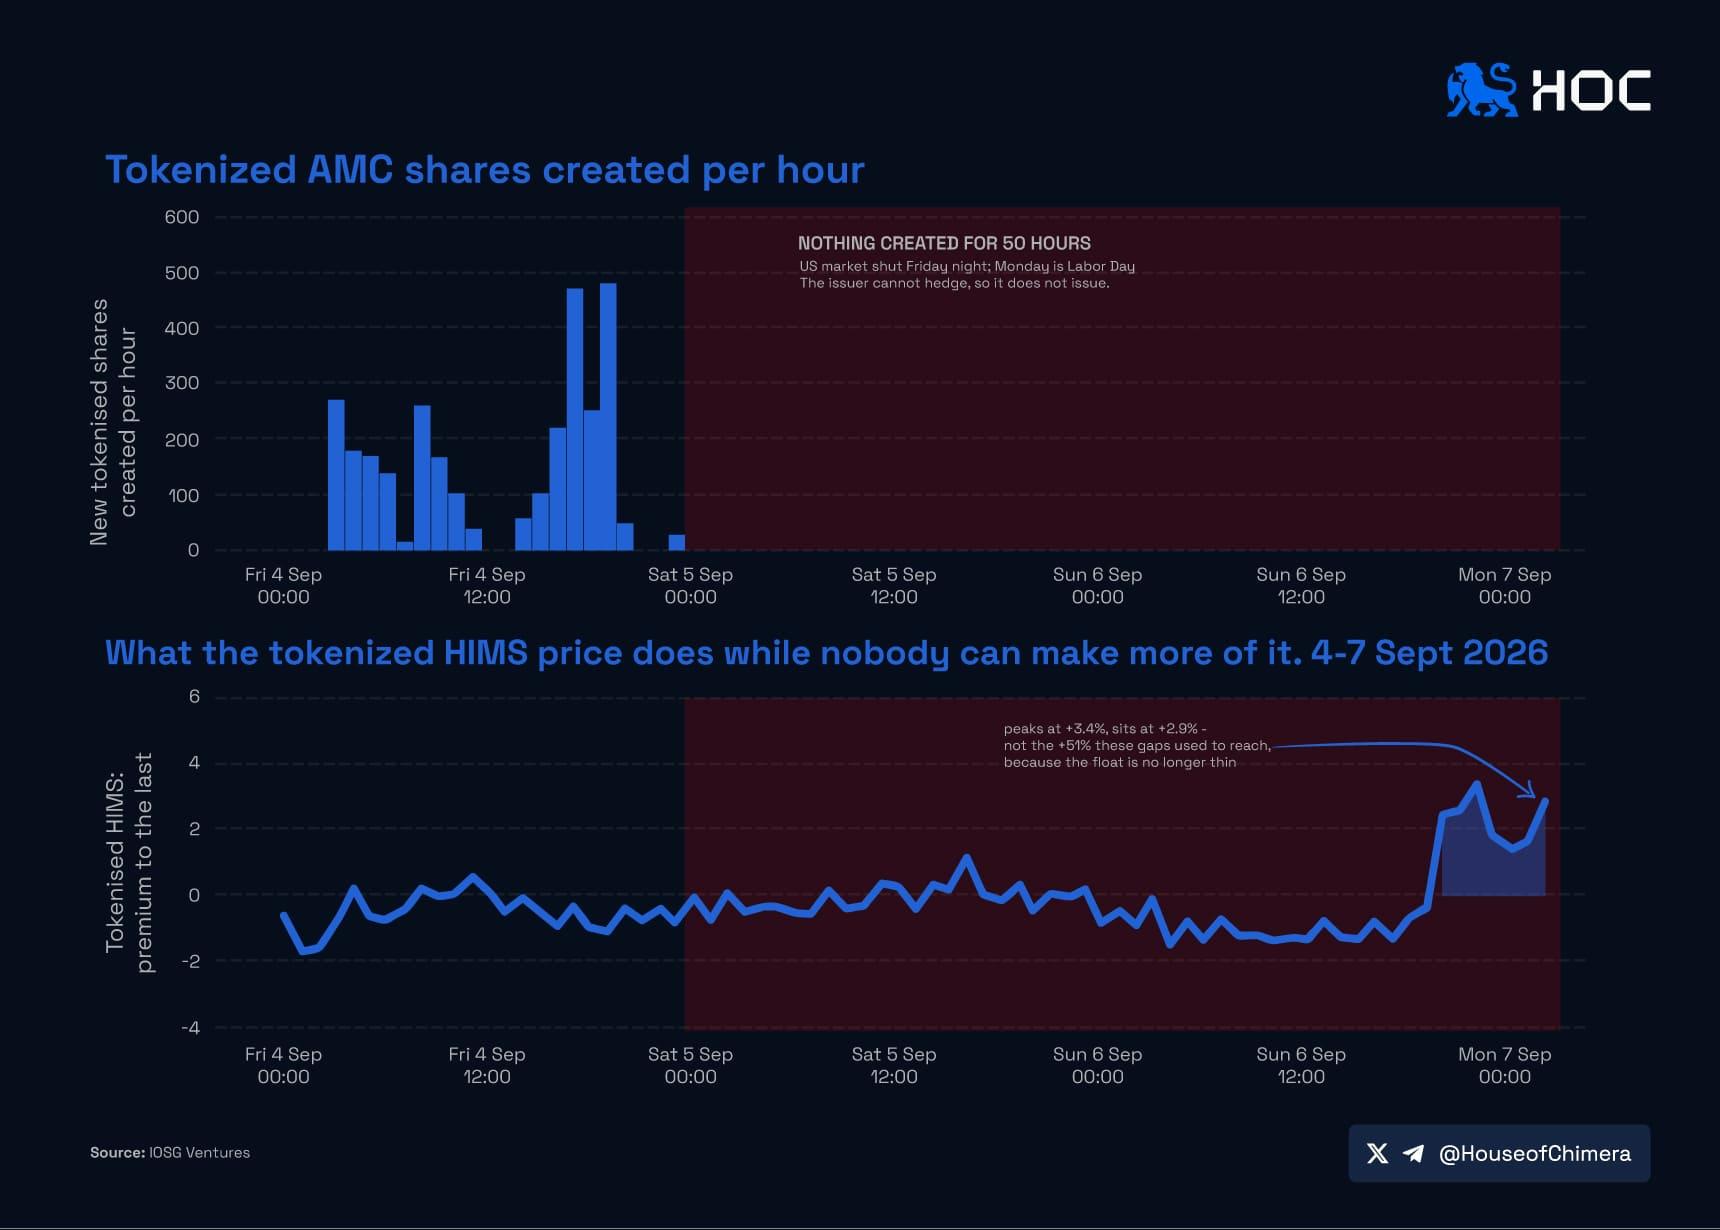The height and width of the screenshot is (1230, 1720).
Task: Click the tallest blue bar near 480
Action: pyautogui.click(x=608, y=417)
